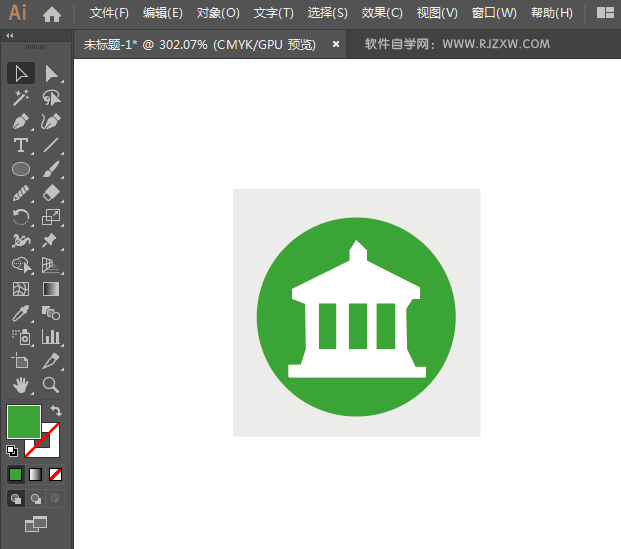This screenshot has height=549, width=621.
Task: Close the 未标题-1 document tab
Action: (x=335, y=44)
